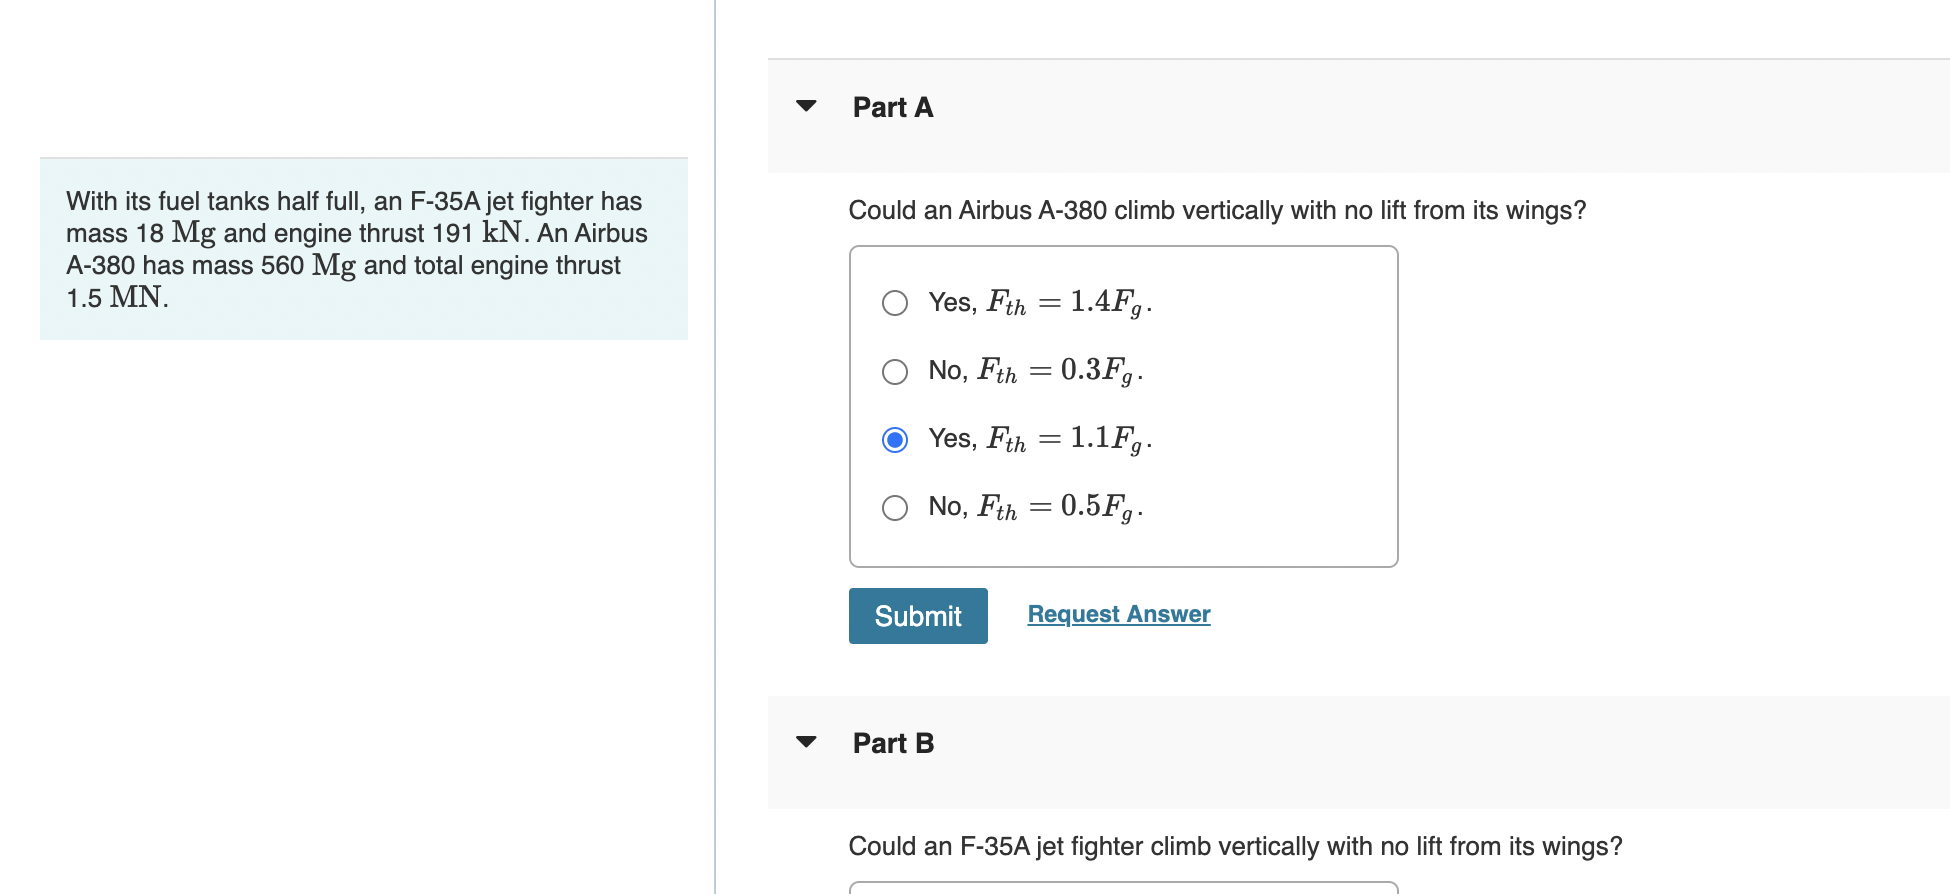Viewport: 1950px width, 894px height.
Task: Click the '191 kN' thrust value
Action: point(478,233)
